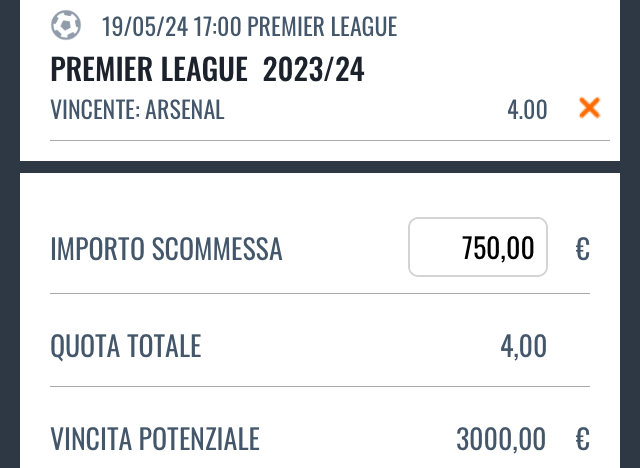Click the euro symbol beside potential winnings

582,439
